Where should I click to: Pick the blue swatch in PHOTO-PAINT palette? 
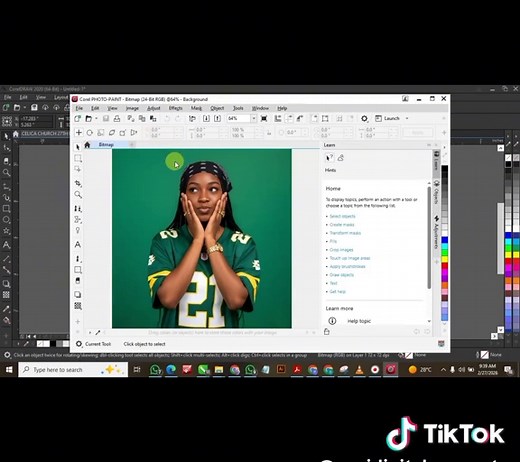(445, 240)
